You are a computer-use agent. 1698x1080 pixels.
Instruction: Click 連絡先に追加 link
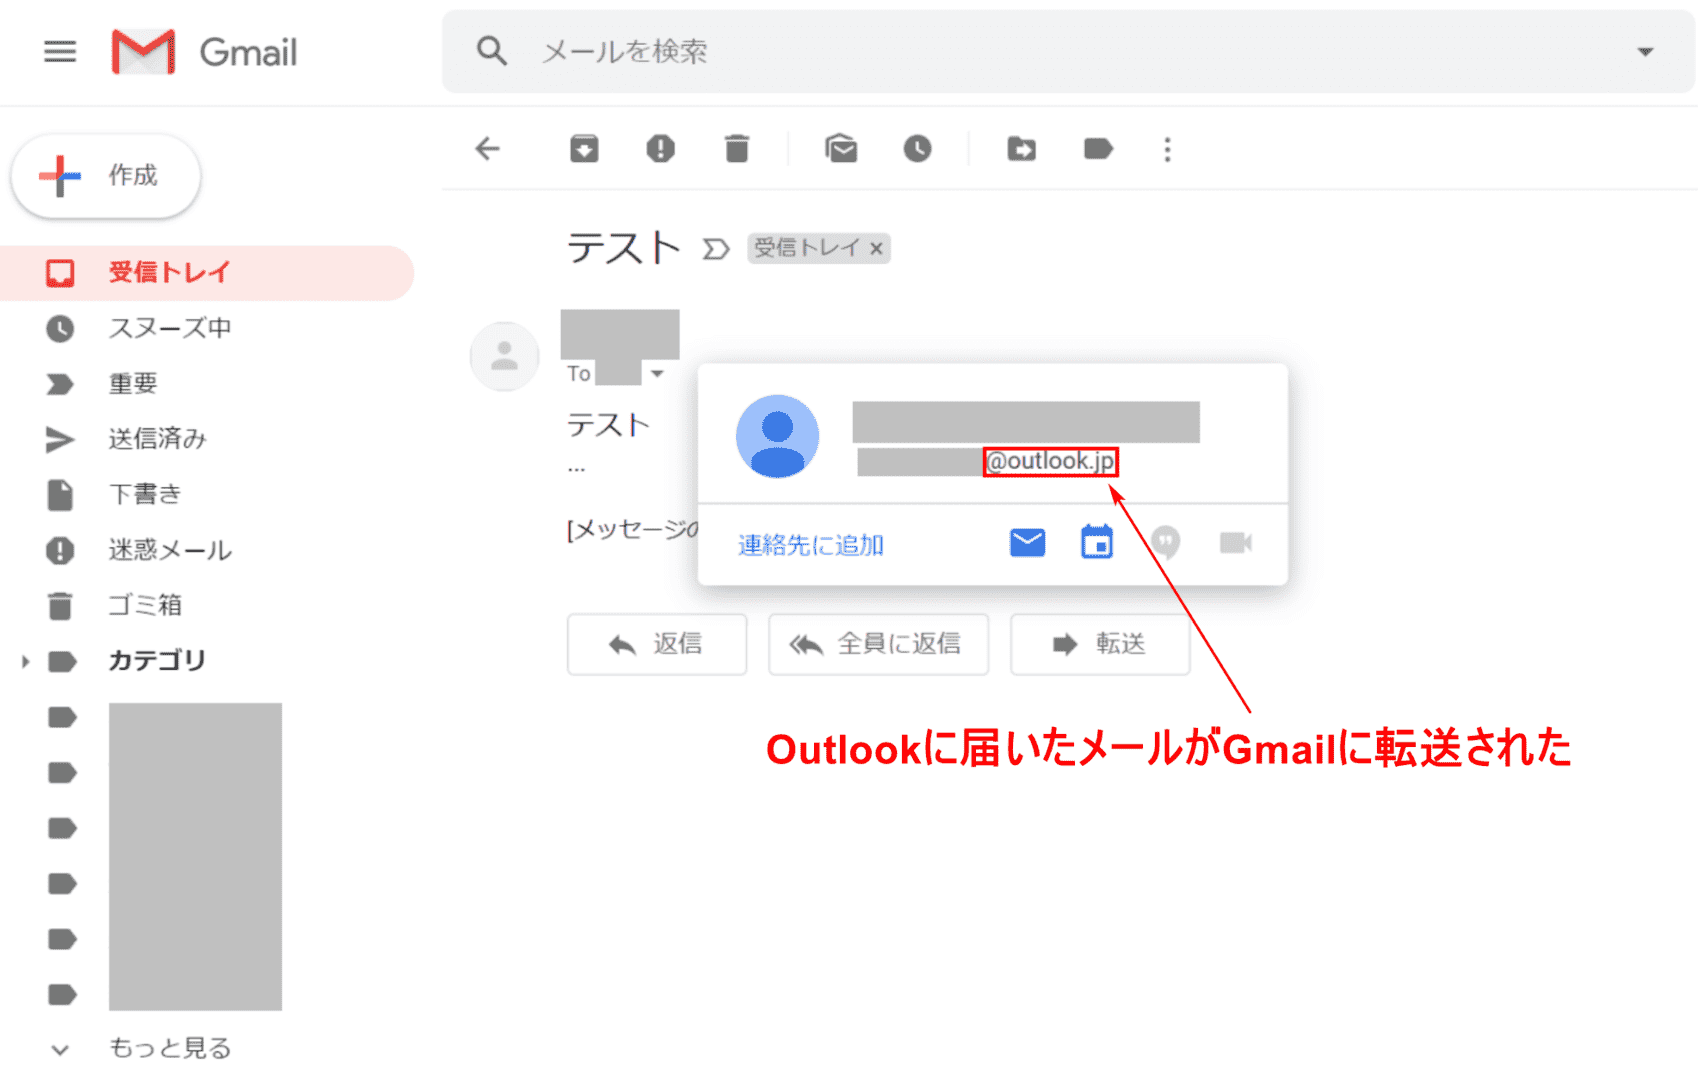coord(811,545)
